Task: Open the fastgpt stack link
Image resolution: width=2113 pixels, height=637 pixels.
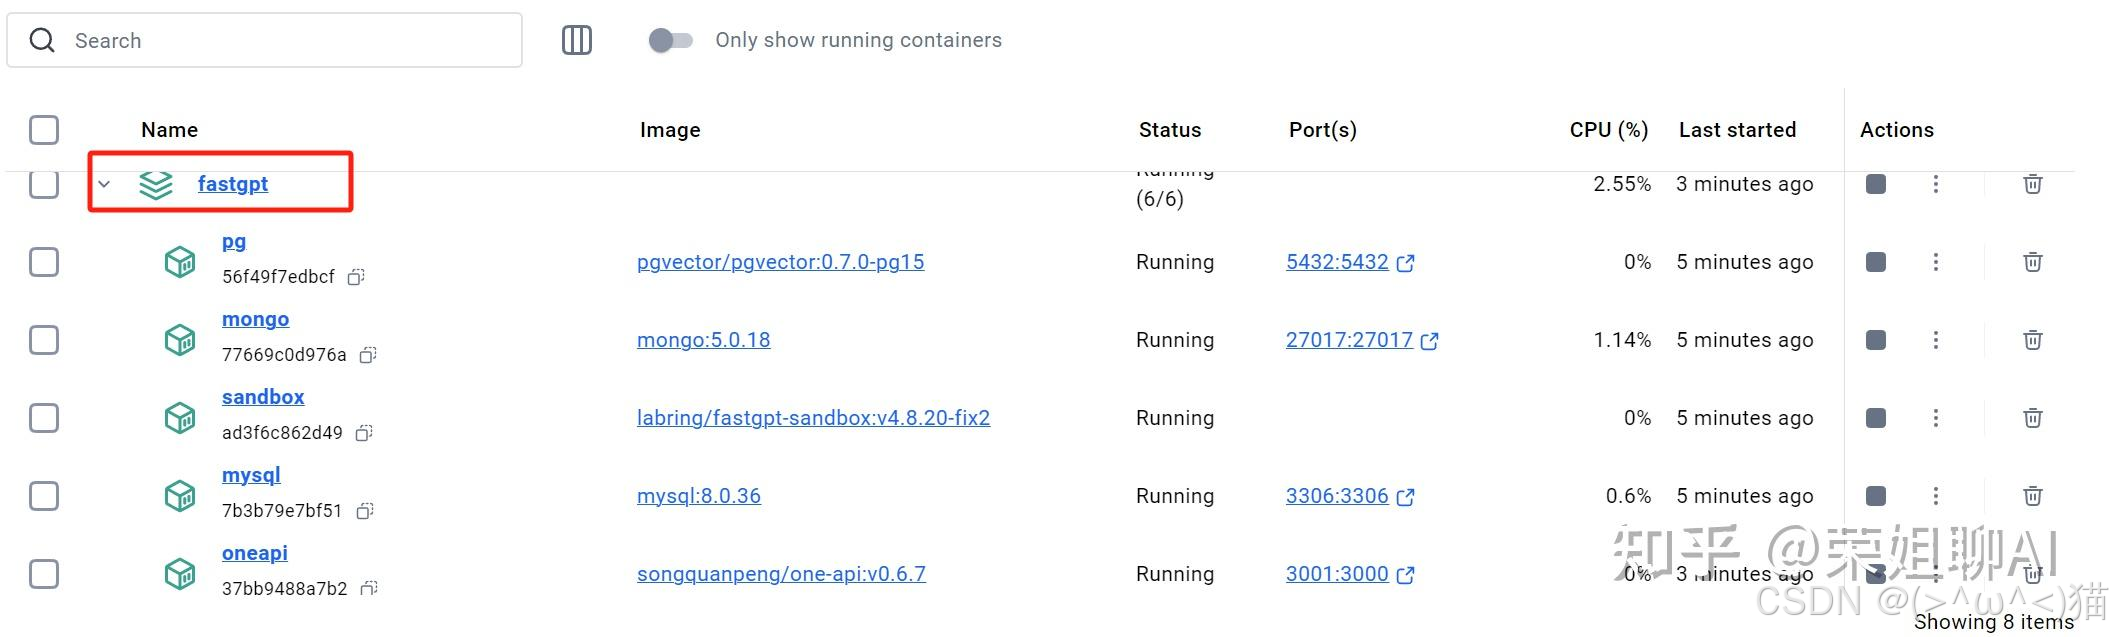Action: tap(233, 184)
